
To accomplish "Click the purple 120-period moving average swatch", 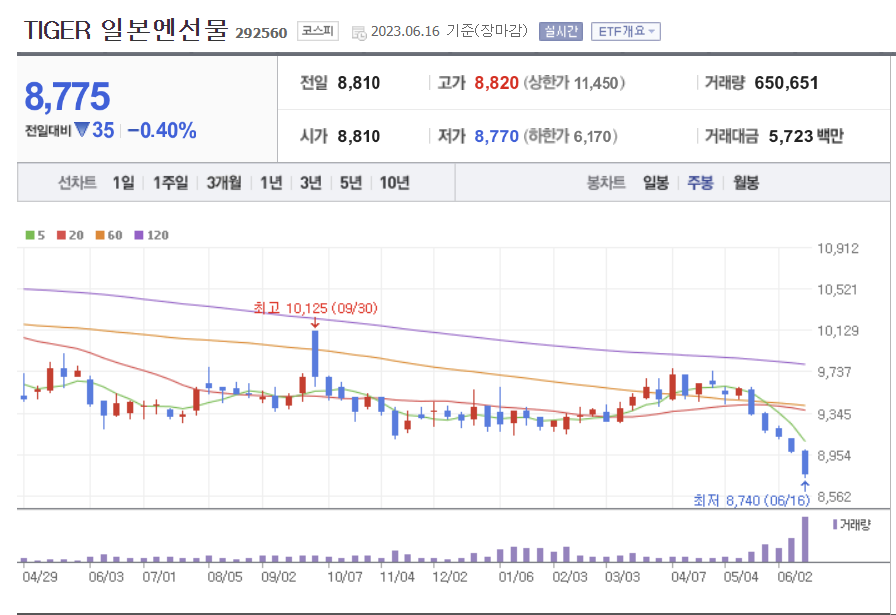I will coord(138,235).
